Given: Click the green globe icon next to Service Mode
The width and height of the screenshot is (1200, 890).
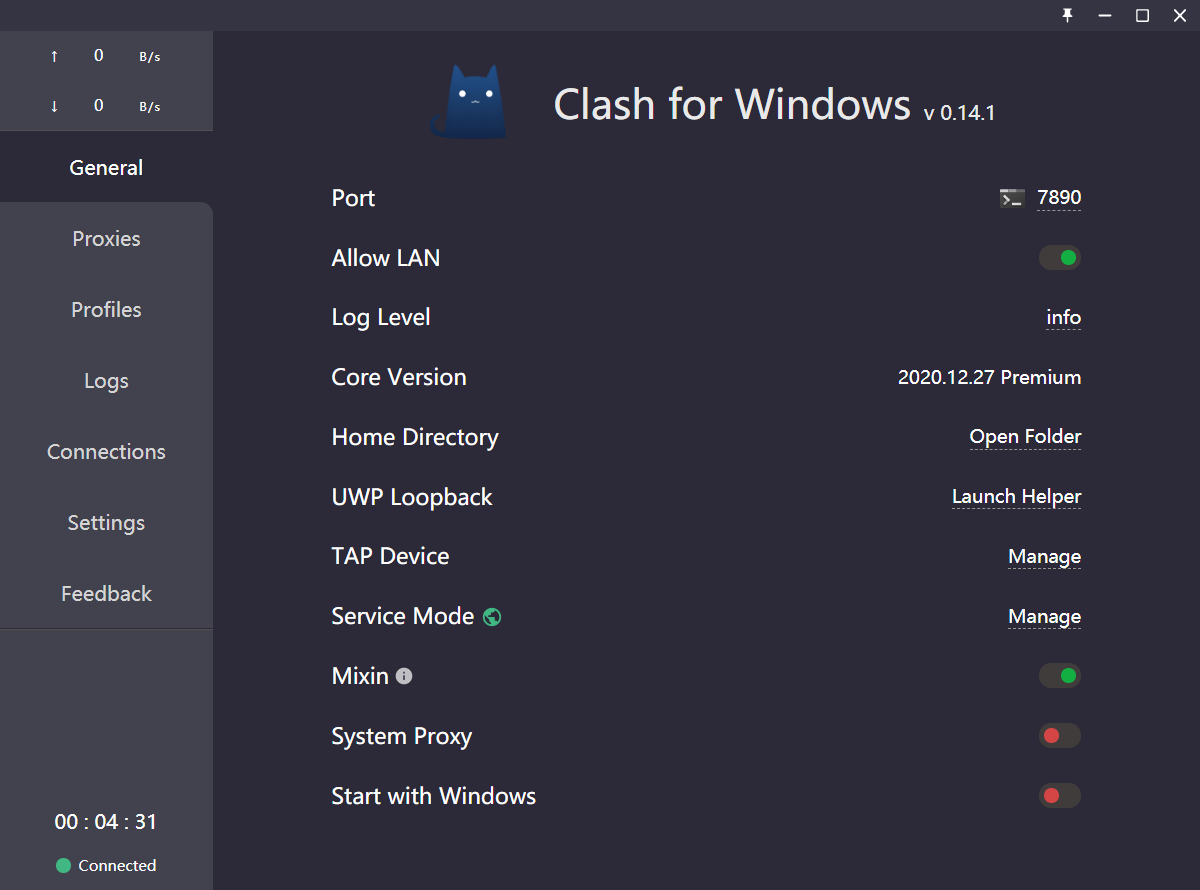Looking at the screenshot, I should point(492,617).
